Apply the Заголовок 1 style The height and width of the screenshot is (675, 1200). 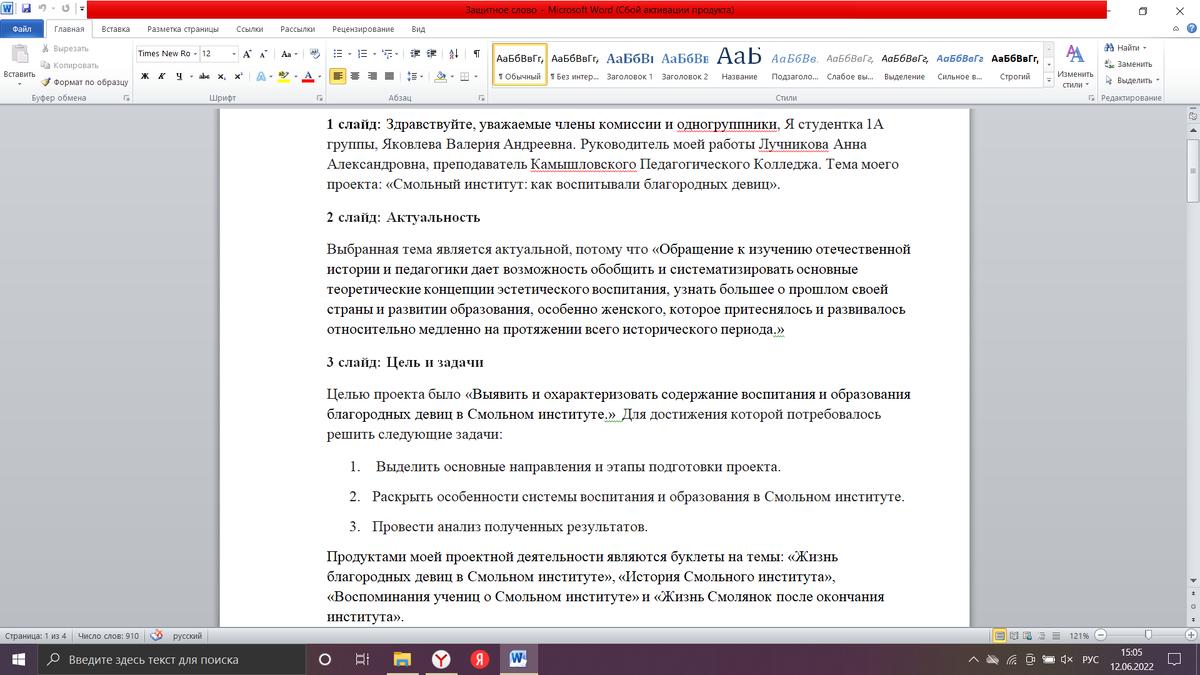pyautogui.click(x=629, y=64)
